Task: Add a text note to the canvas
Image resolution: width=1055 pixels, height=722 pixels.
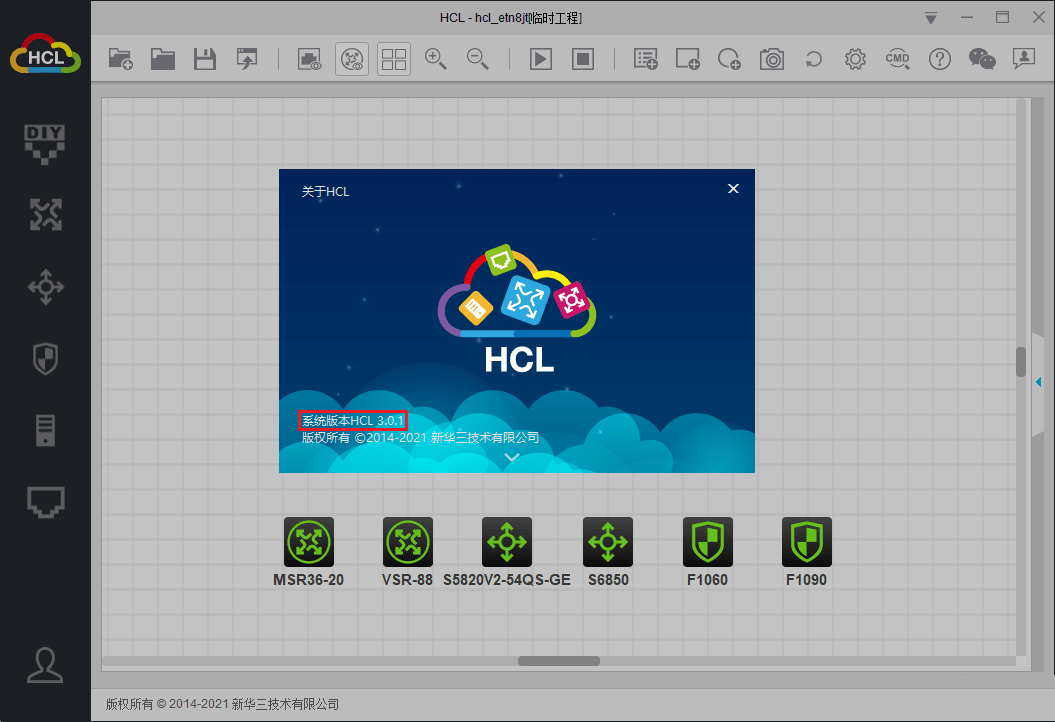Action: tap(645, 59)
